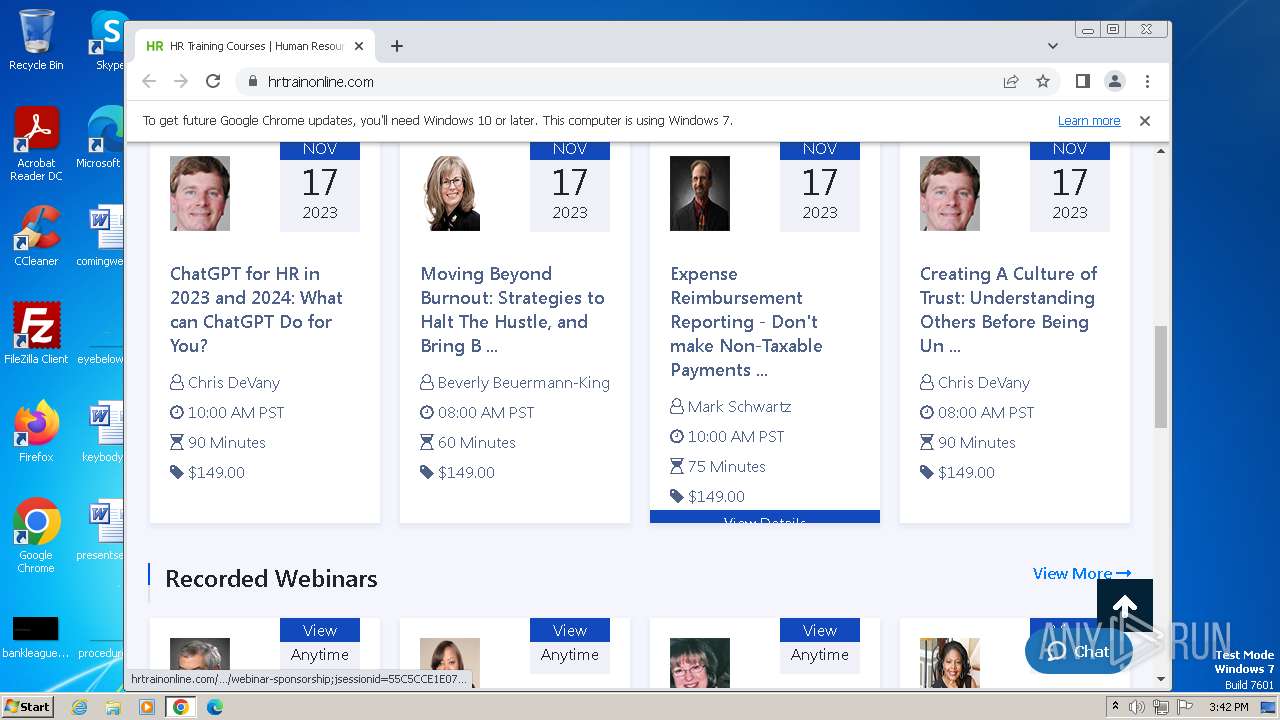Image resolution: width=1280 pixels, height=720 pixels.
Task: Open the Chat widget
Action: (1078, 652)
